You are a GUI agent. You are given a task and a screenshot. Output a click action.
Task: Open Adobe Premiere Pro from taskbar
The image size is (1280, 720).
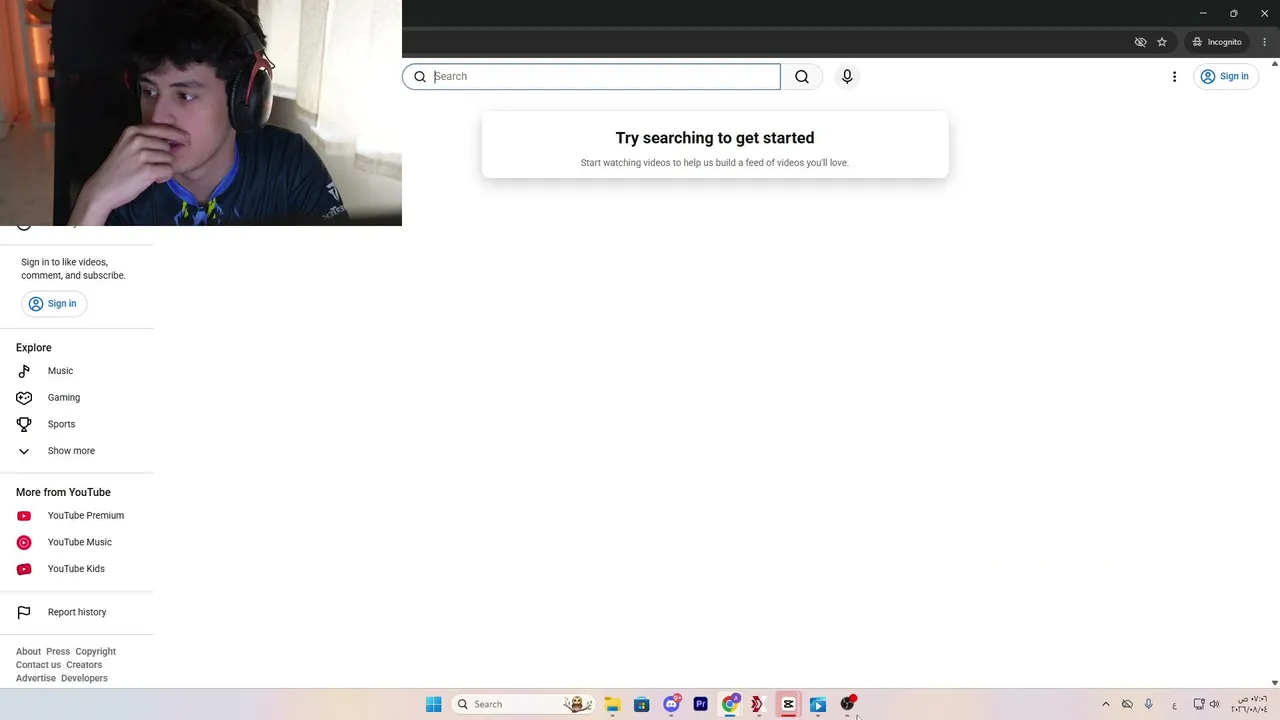point(701,704)
